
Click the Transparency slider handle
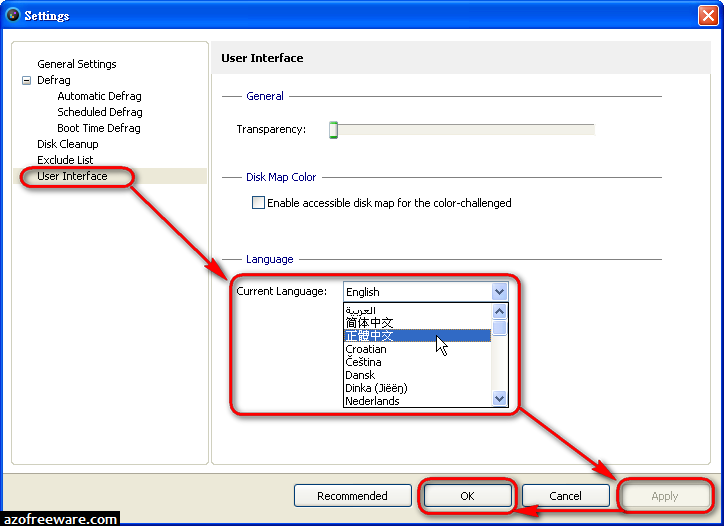tap(333, 130)
